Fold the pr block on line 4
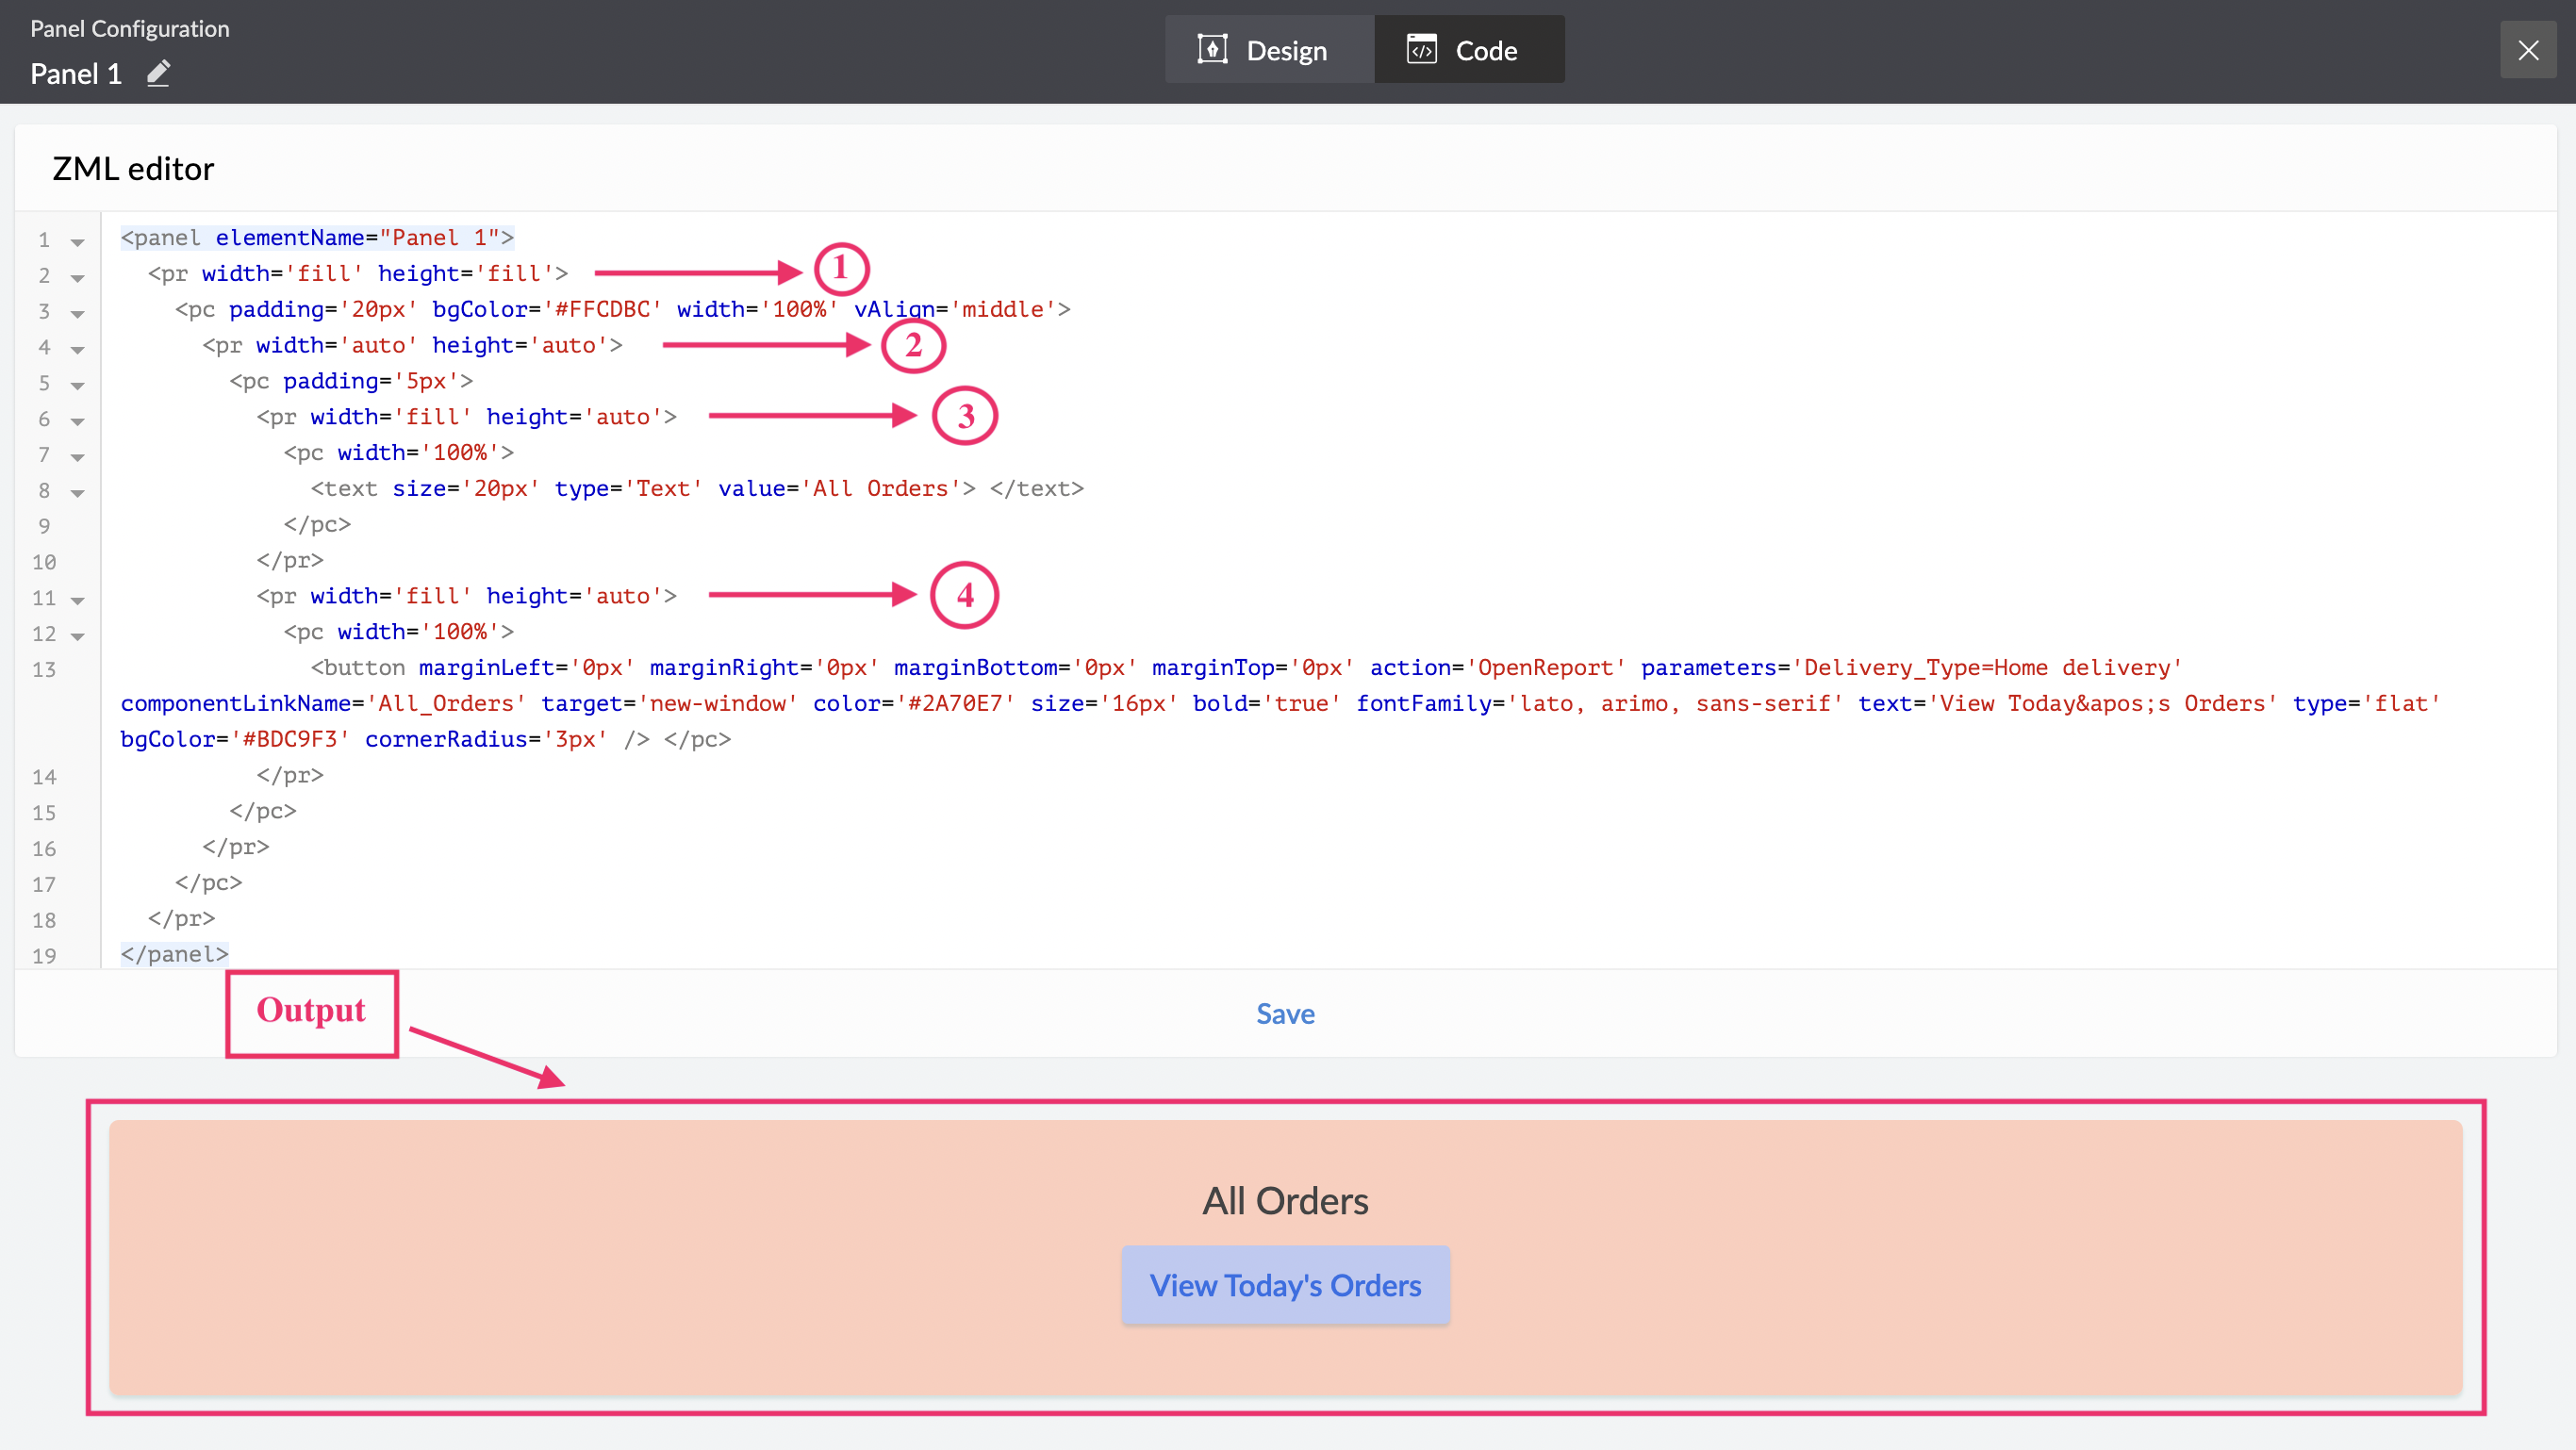Image resolution: width=2576 pixels, height=1450 pixels. [77, 349]
